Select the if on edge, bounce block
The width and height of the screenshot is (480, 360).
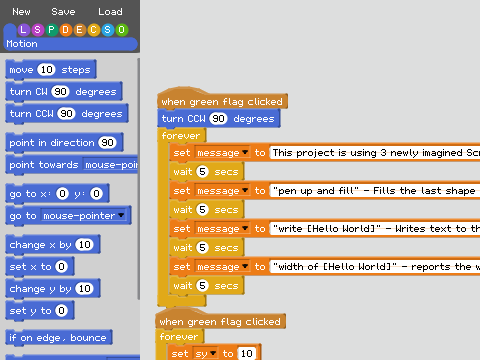tap(59, 338)
